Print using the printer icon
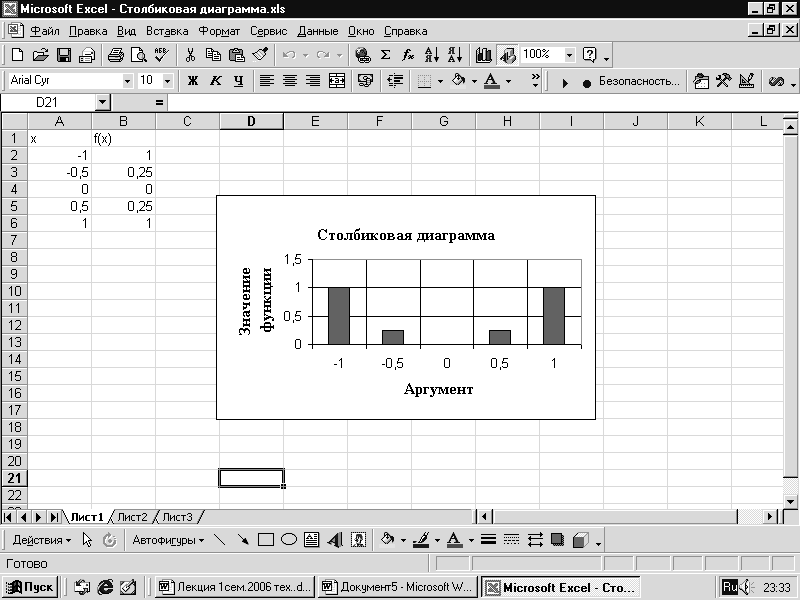800x600 pixels. tap(116, 55)
